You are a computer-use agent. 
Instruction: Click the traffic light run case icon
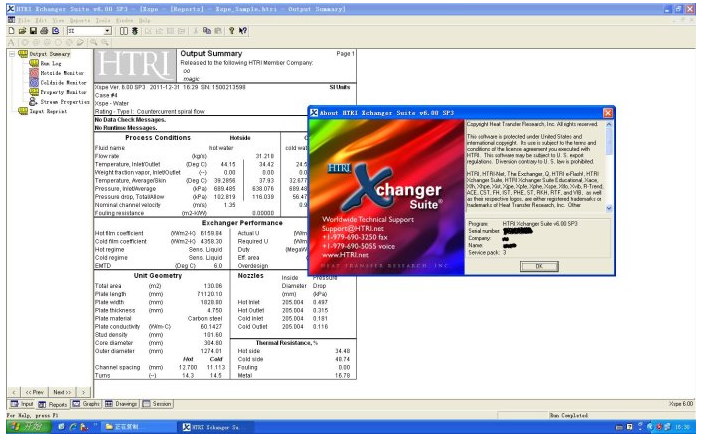click(x=135, y=31)
